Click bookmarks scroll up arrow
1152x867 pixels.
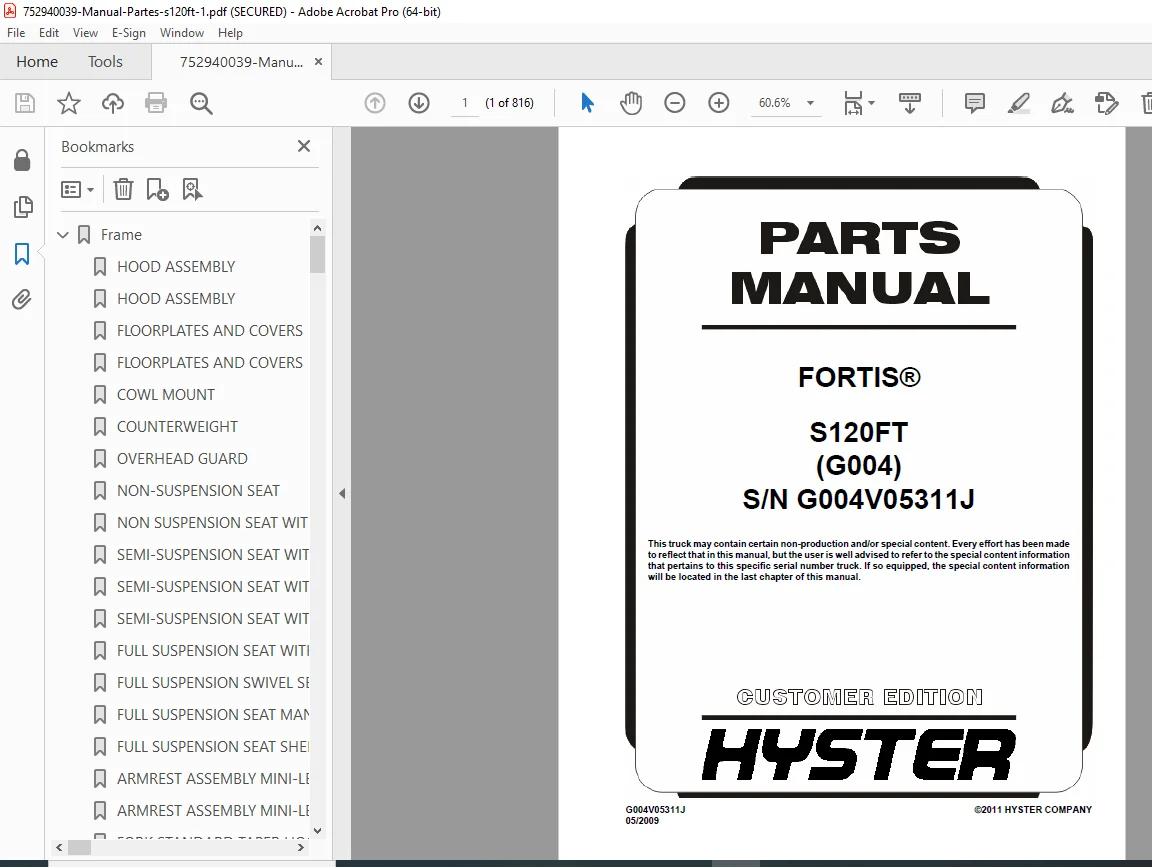317,229
